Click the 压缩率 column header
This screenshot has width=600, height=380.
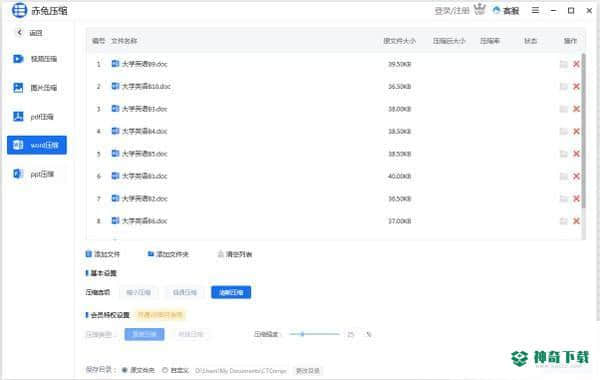tap(490, 41)
